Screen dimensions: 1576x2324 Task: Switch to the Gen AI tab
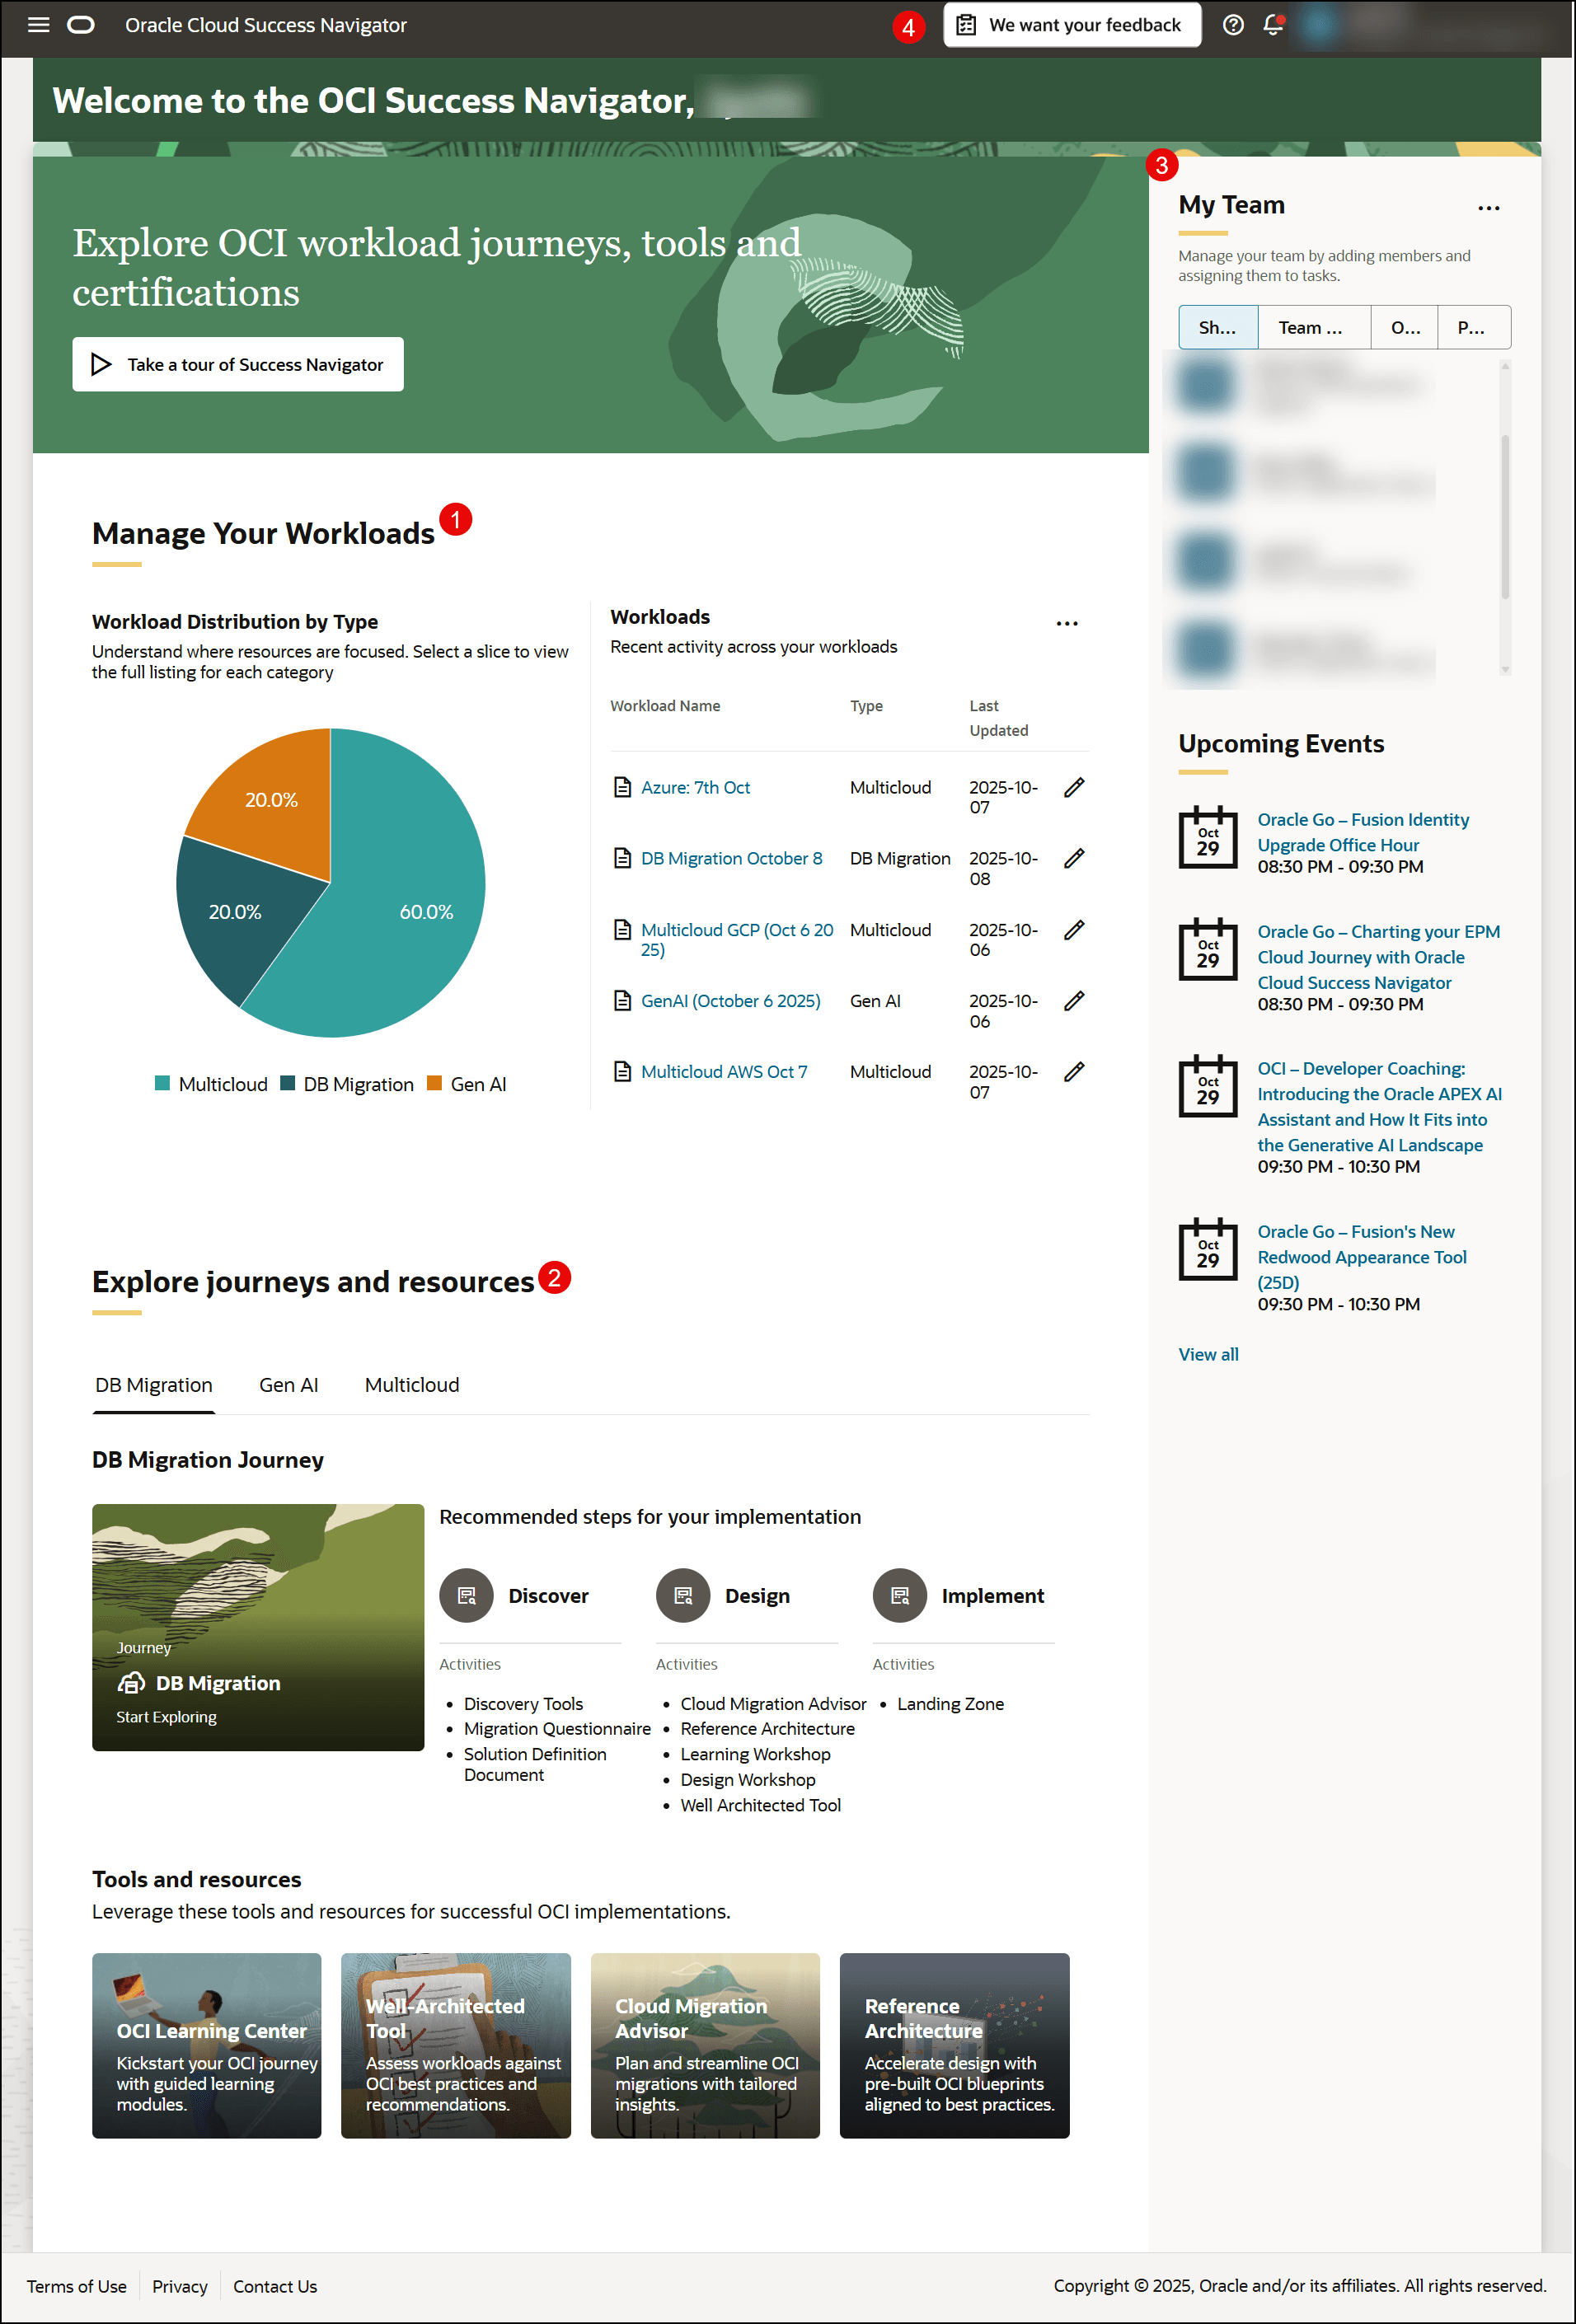[288, 1385]
